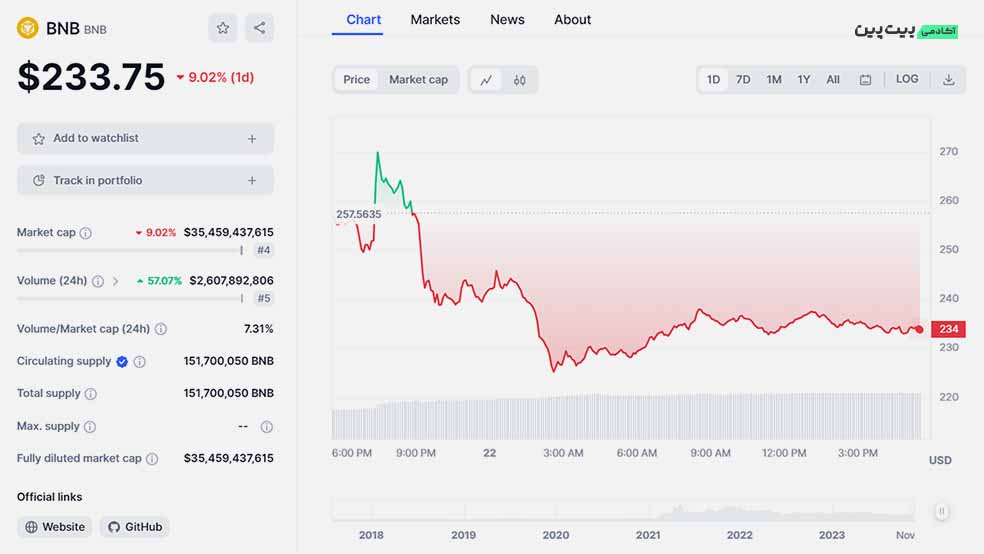Switch to line chart view icon
Viewport: 984px width, 554px height.
486,80
